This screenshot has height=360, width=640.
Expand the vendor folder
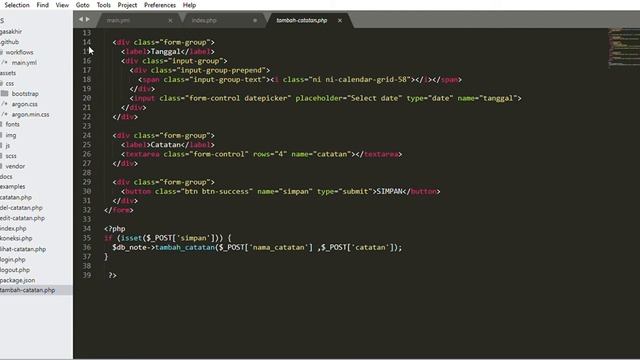(x=15, y=166)
